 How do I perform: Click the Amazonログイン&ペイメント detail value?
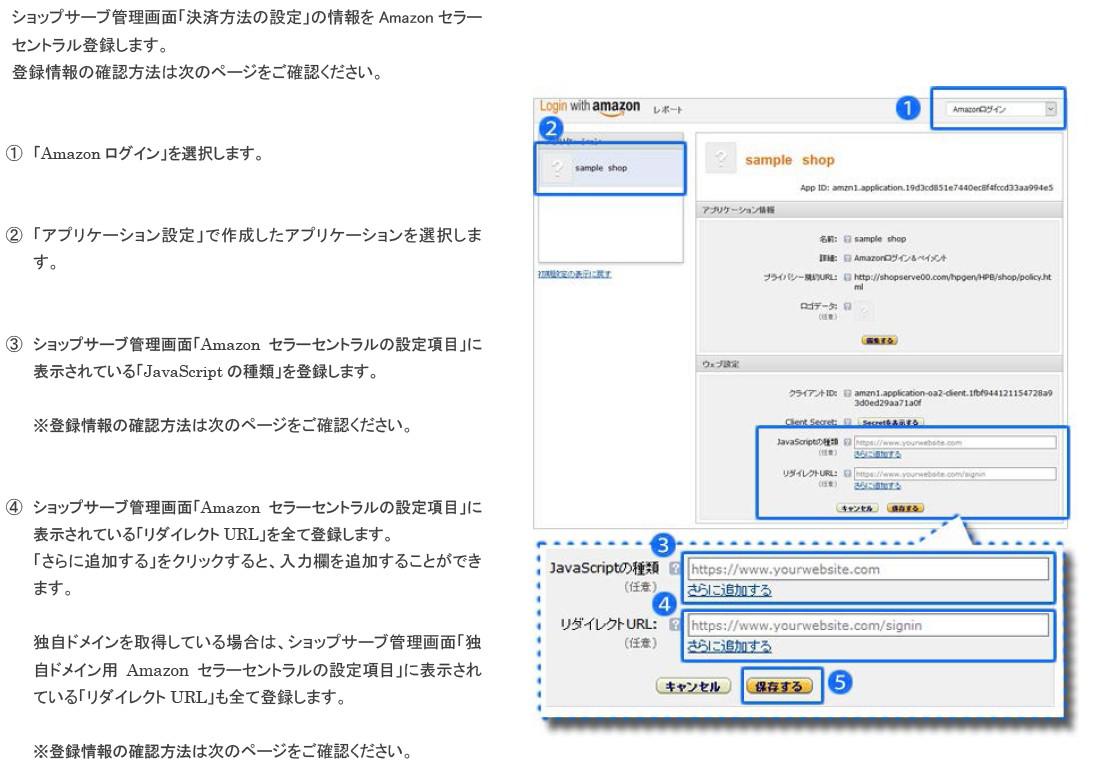(900, 258)
